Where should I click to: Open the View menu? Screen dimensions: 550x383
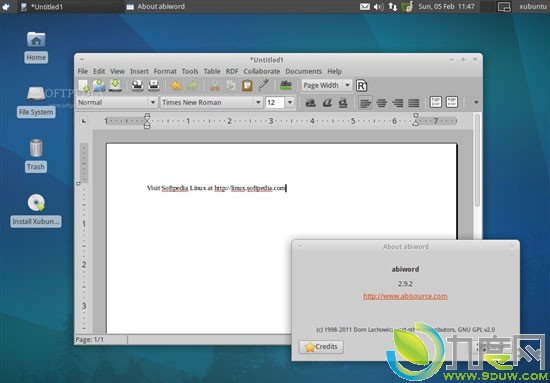tap(118, 71)
